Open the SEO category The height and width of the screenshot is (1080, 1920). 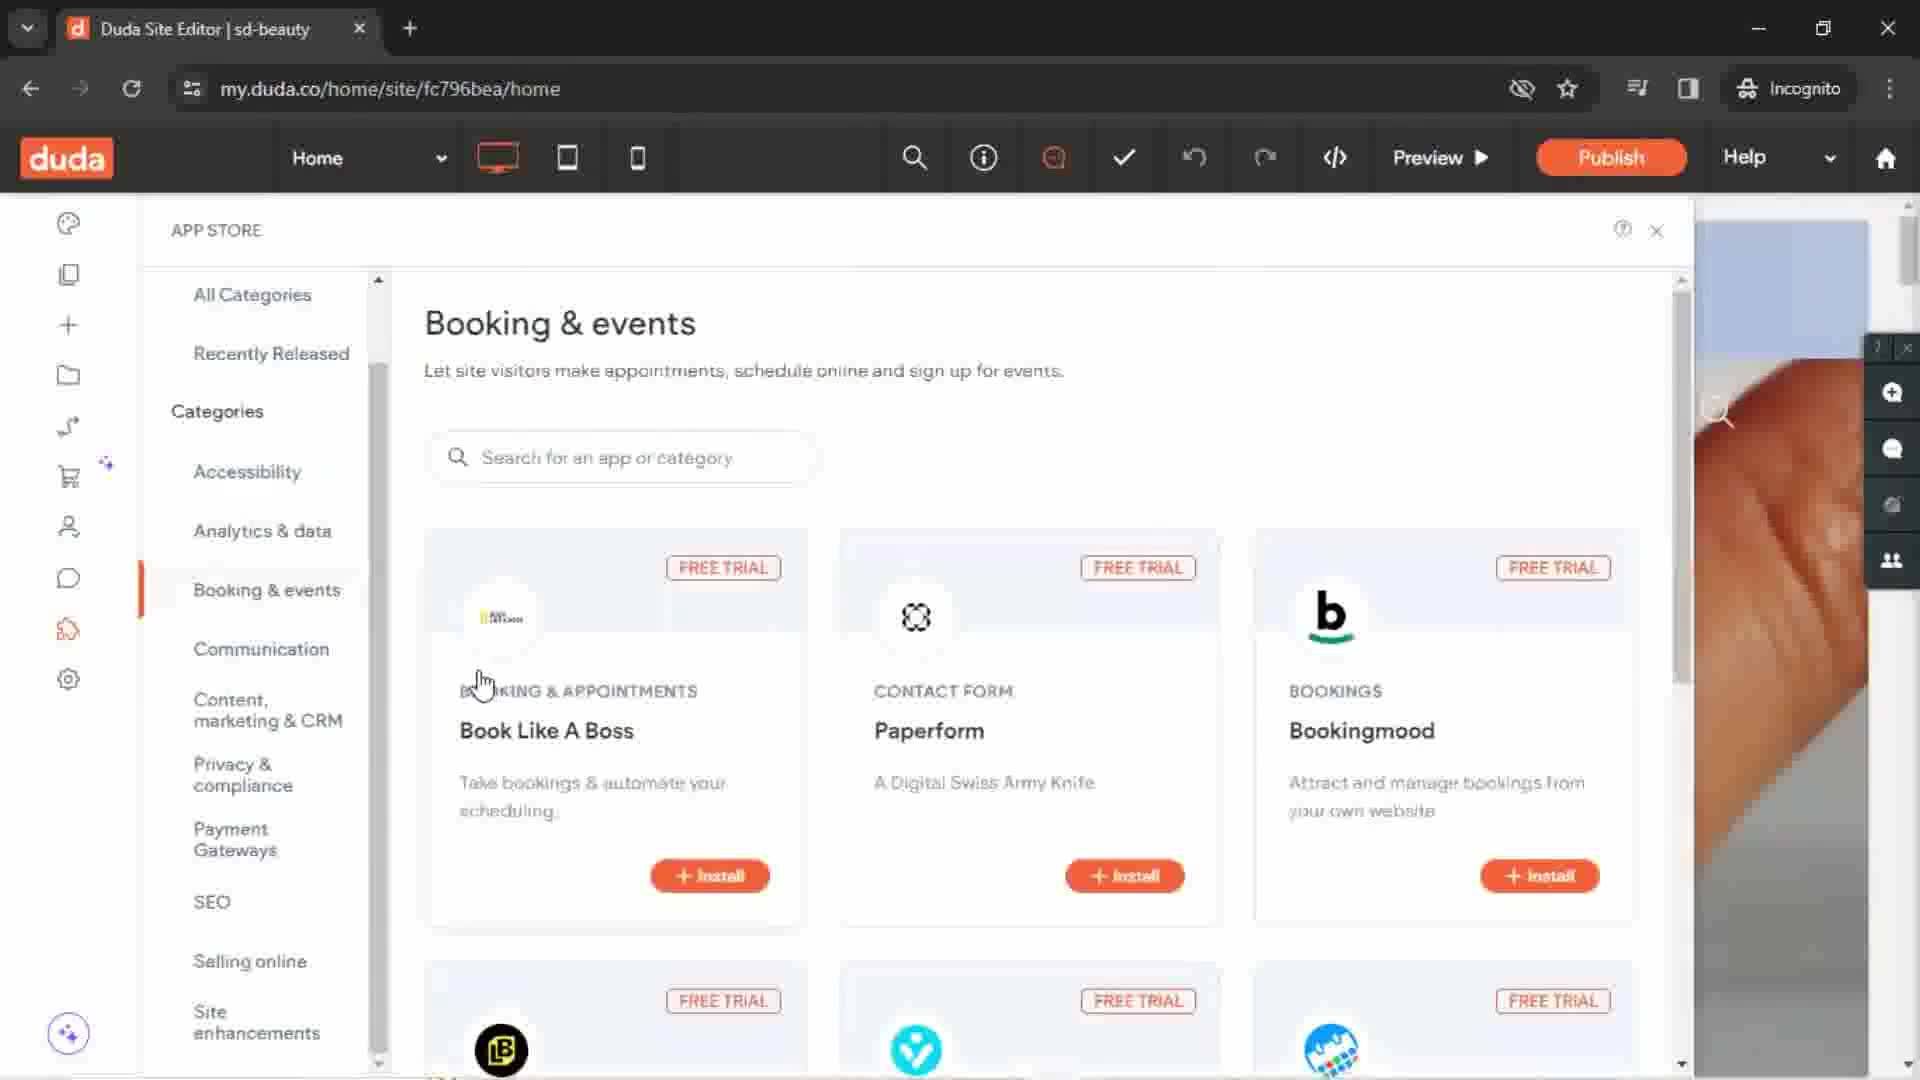point(212,902)
